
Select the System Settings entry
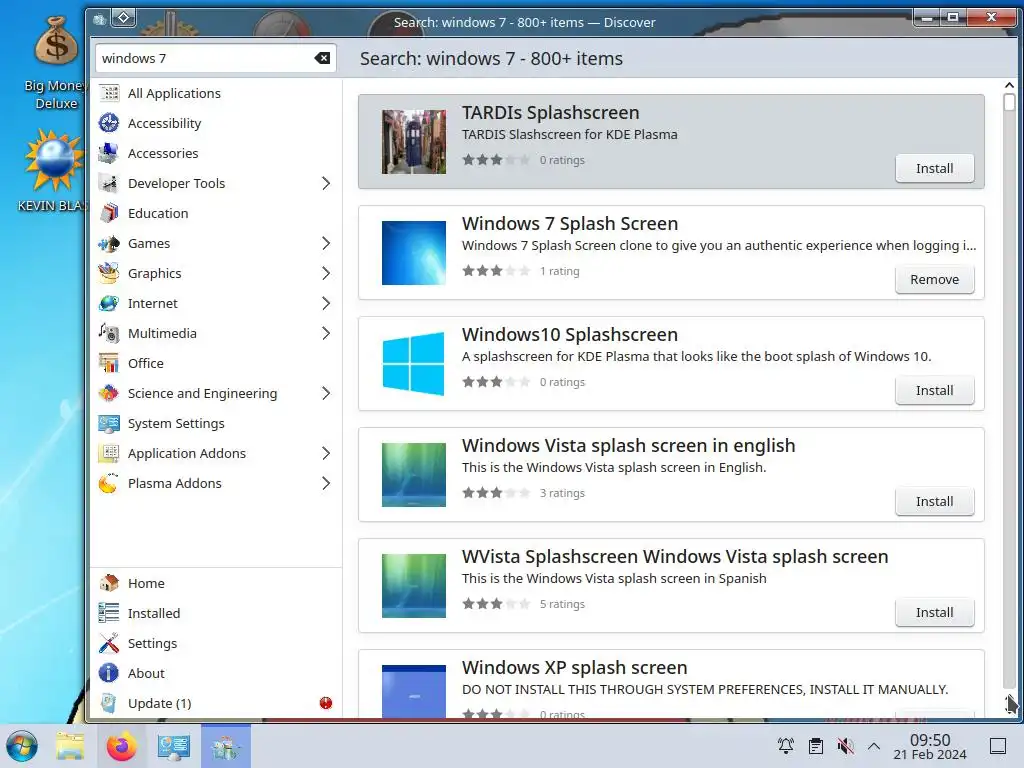(x=216, y=424)
